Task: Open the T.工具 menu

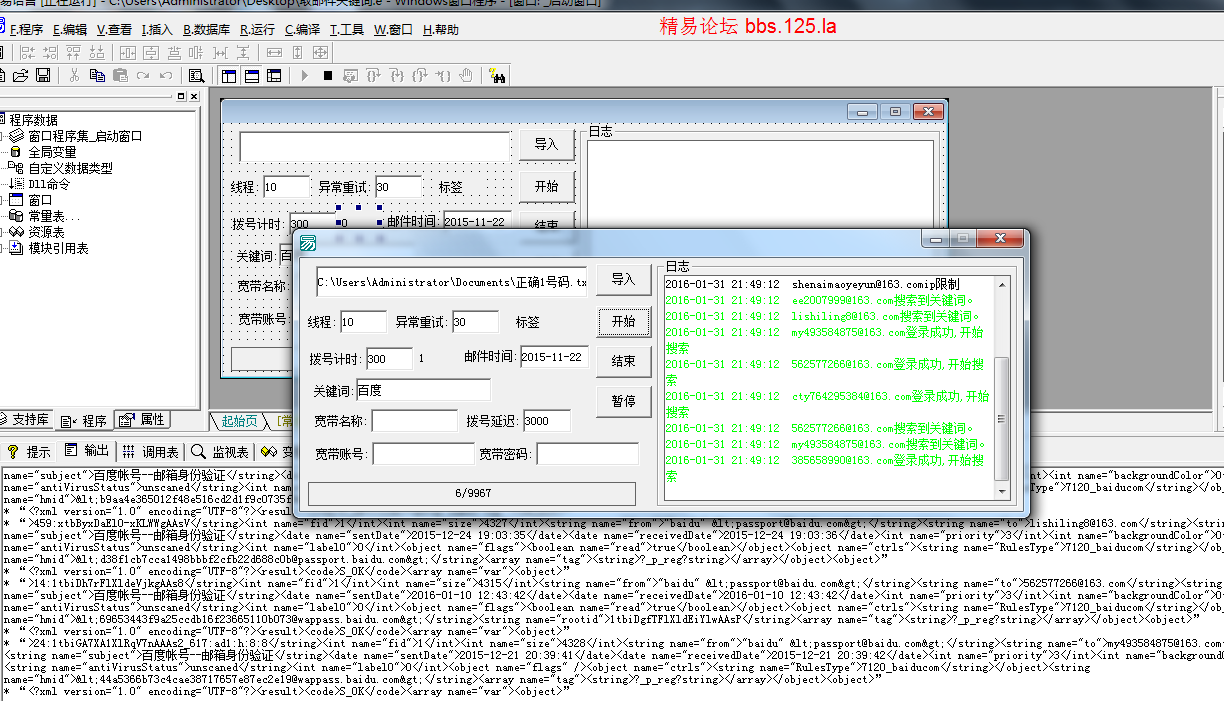Action: click(347, 30)
